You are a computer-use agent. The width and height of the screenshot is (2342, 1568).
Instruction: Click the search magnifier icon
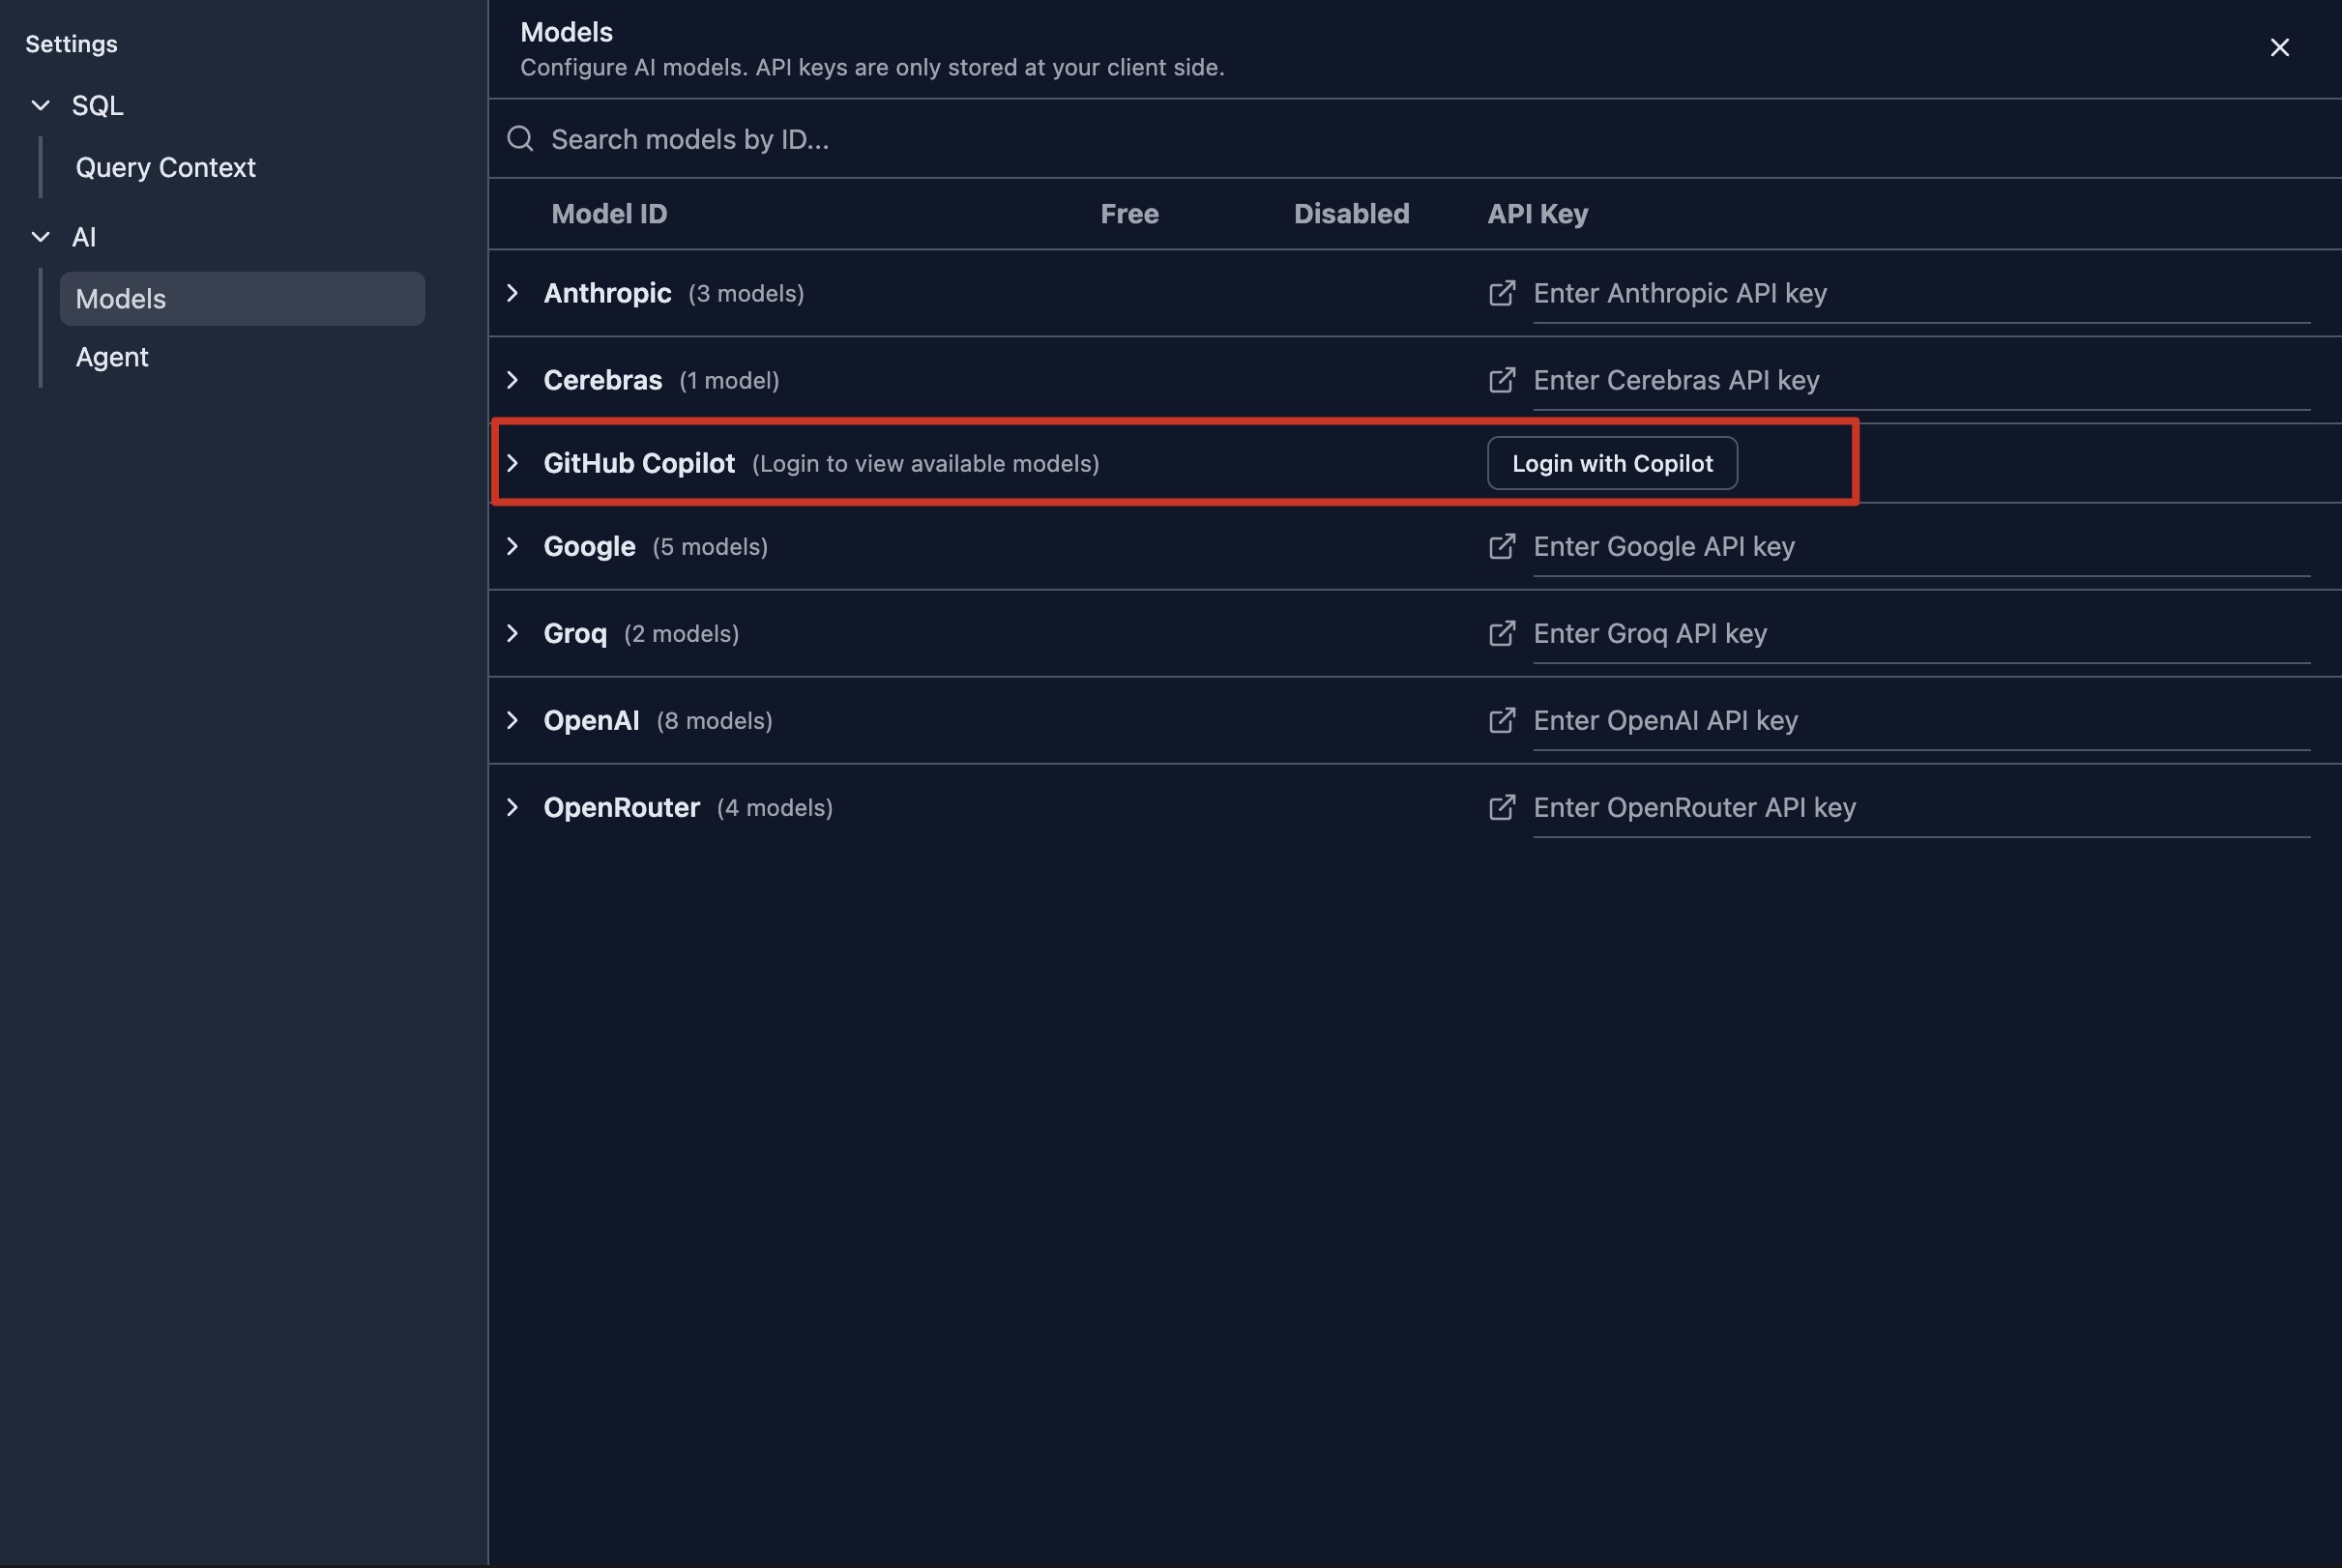click(x=520, y=139)
